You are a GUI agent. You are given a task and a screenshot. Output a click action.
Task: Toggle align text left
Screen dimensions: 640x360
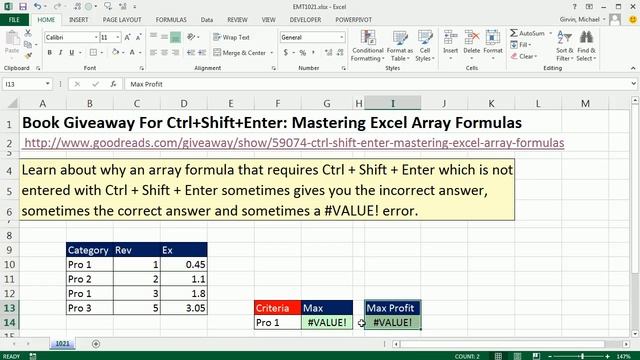pos(153,52)
